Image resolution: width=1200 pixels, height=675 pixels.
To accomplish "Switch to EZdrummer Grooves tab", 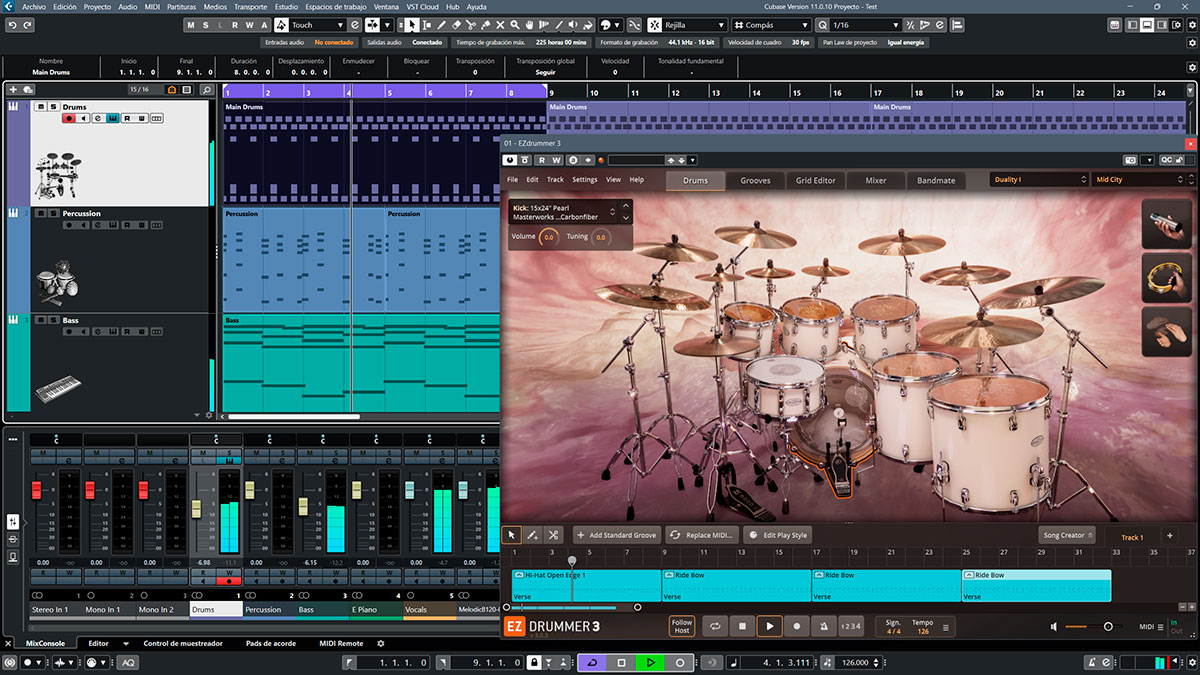I will (756, 180).
